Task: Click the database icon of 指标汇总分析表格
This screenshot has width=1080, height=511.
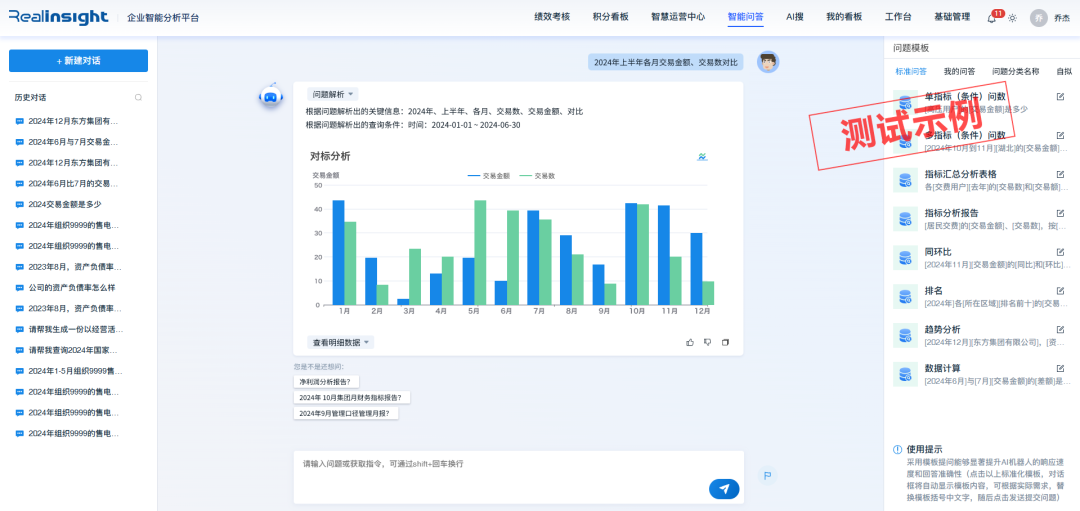Action: 905,180
